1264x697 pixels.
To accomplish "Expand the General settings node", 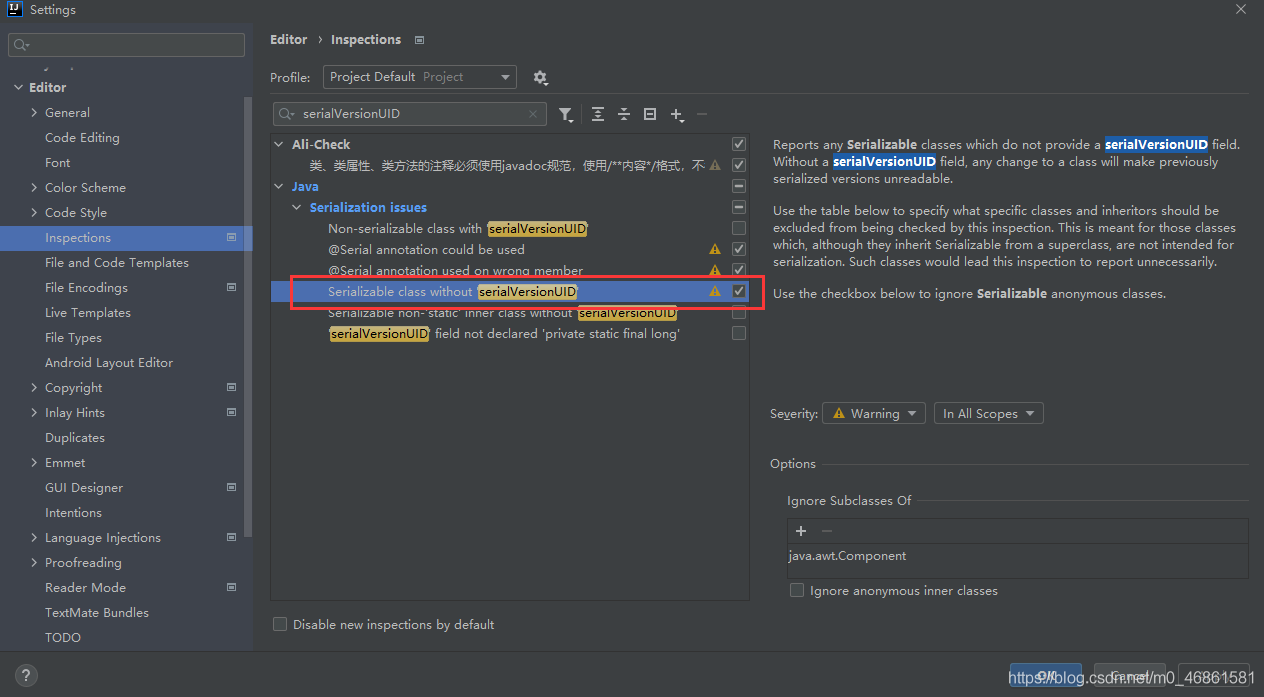I will pos(35,113).
